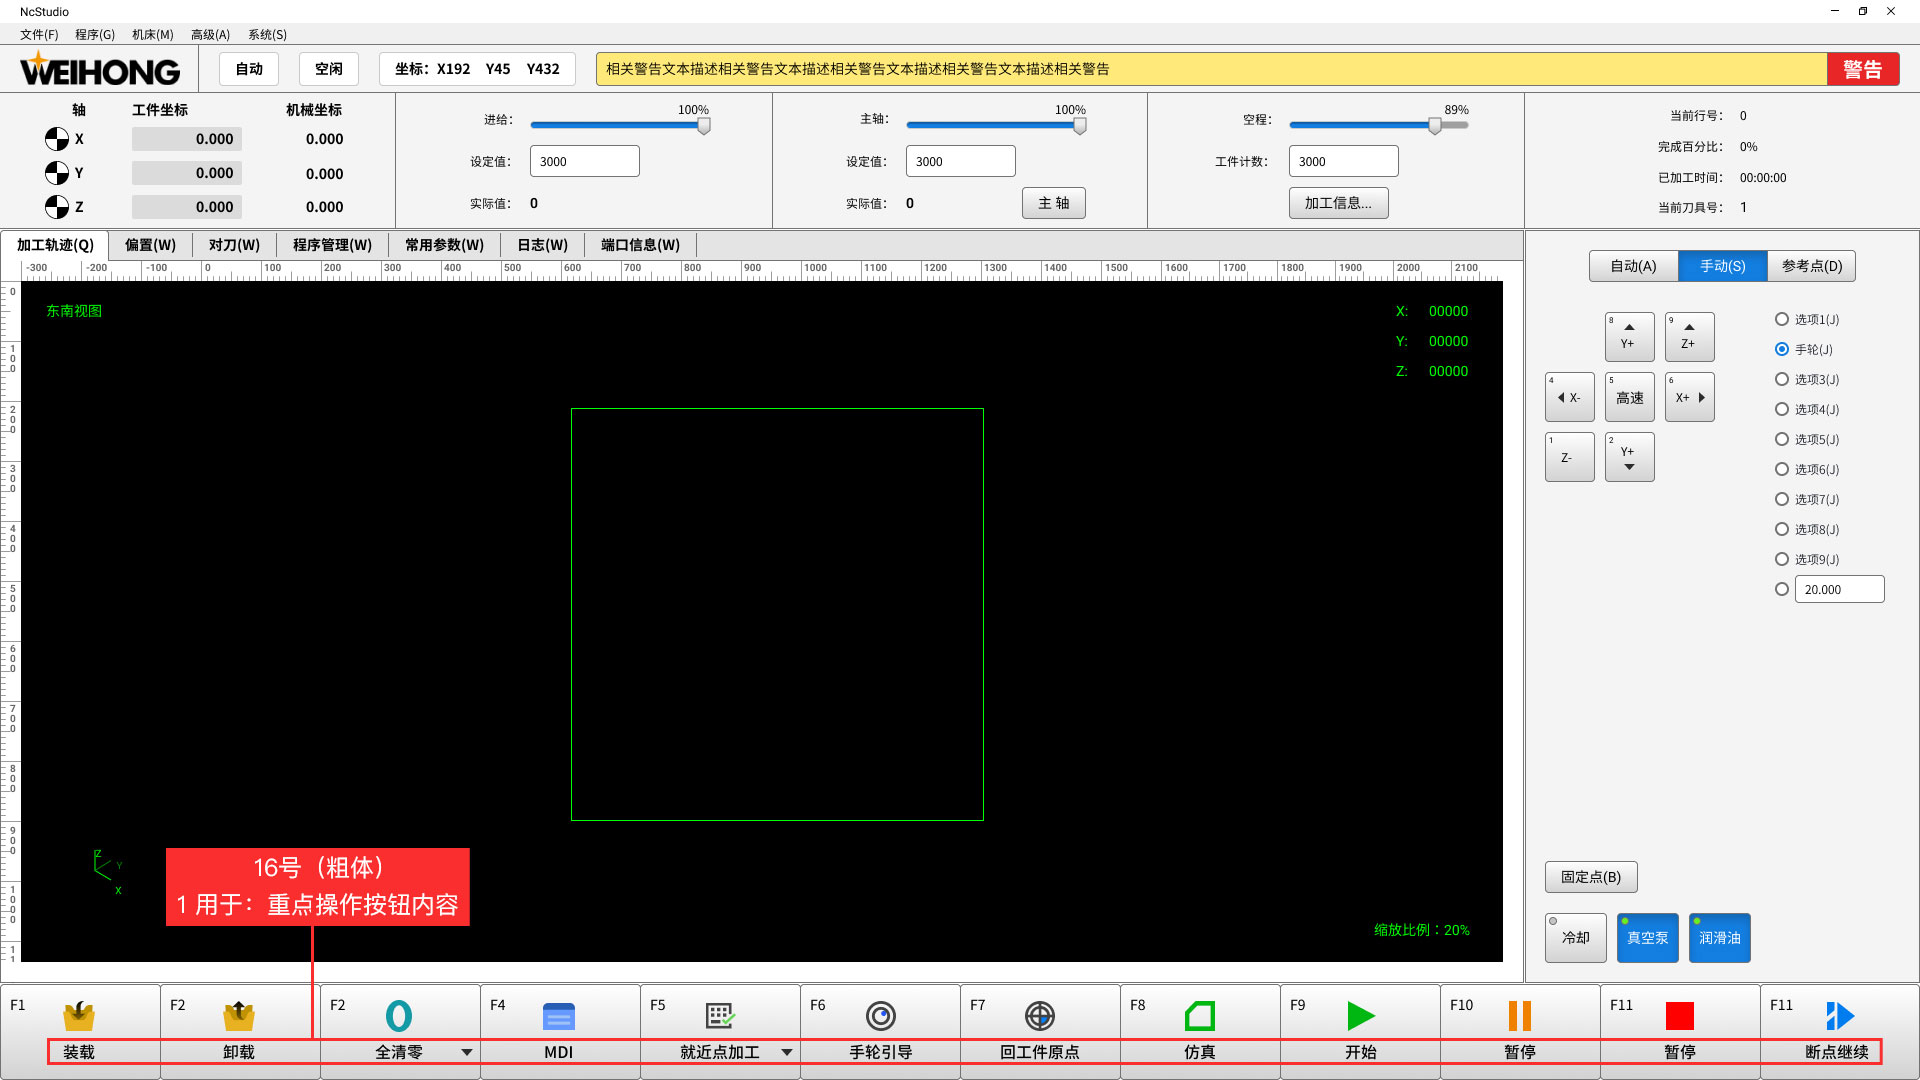The height and width of the screenshot is (1080, 1920).
Task: Toggle the 润滑油 lubrication button
Action: pos(1720,938)
